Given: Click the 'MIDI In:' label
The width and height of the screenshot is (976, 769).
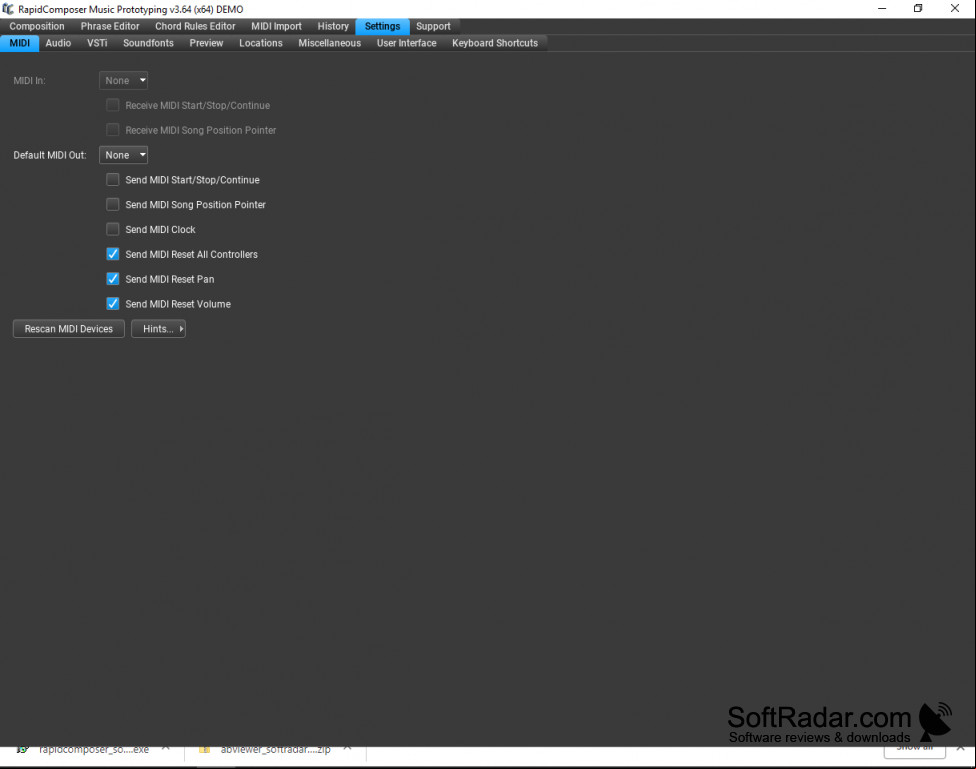Looking at the screenshot, I should point(29,80).
